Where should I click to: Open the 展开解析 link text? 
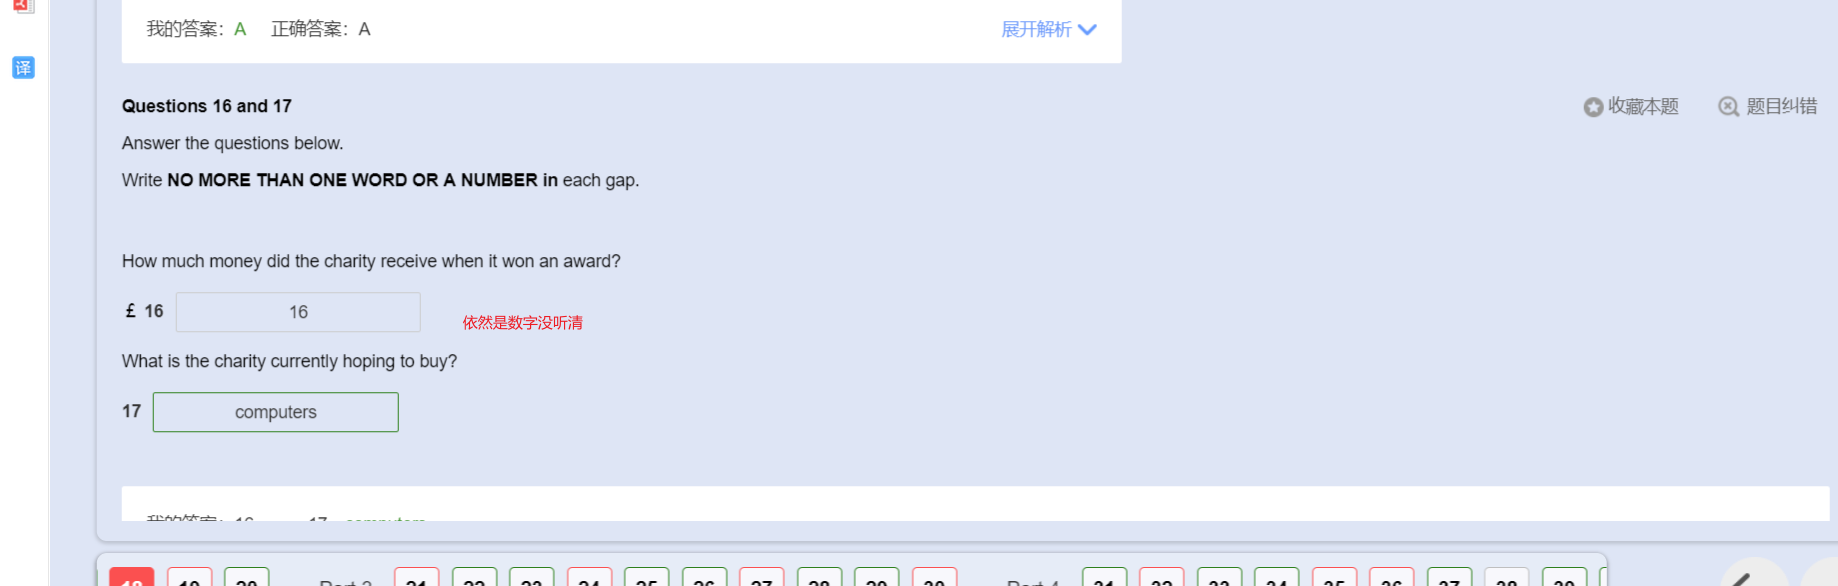(1036, 29)
